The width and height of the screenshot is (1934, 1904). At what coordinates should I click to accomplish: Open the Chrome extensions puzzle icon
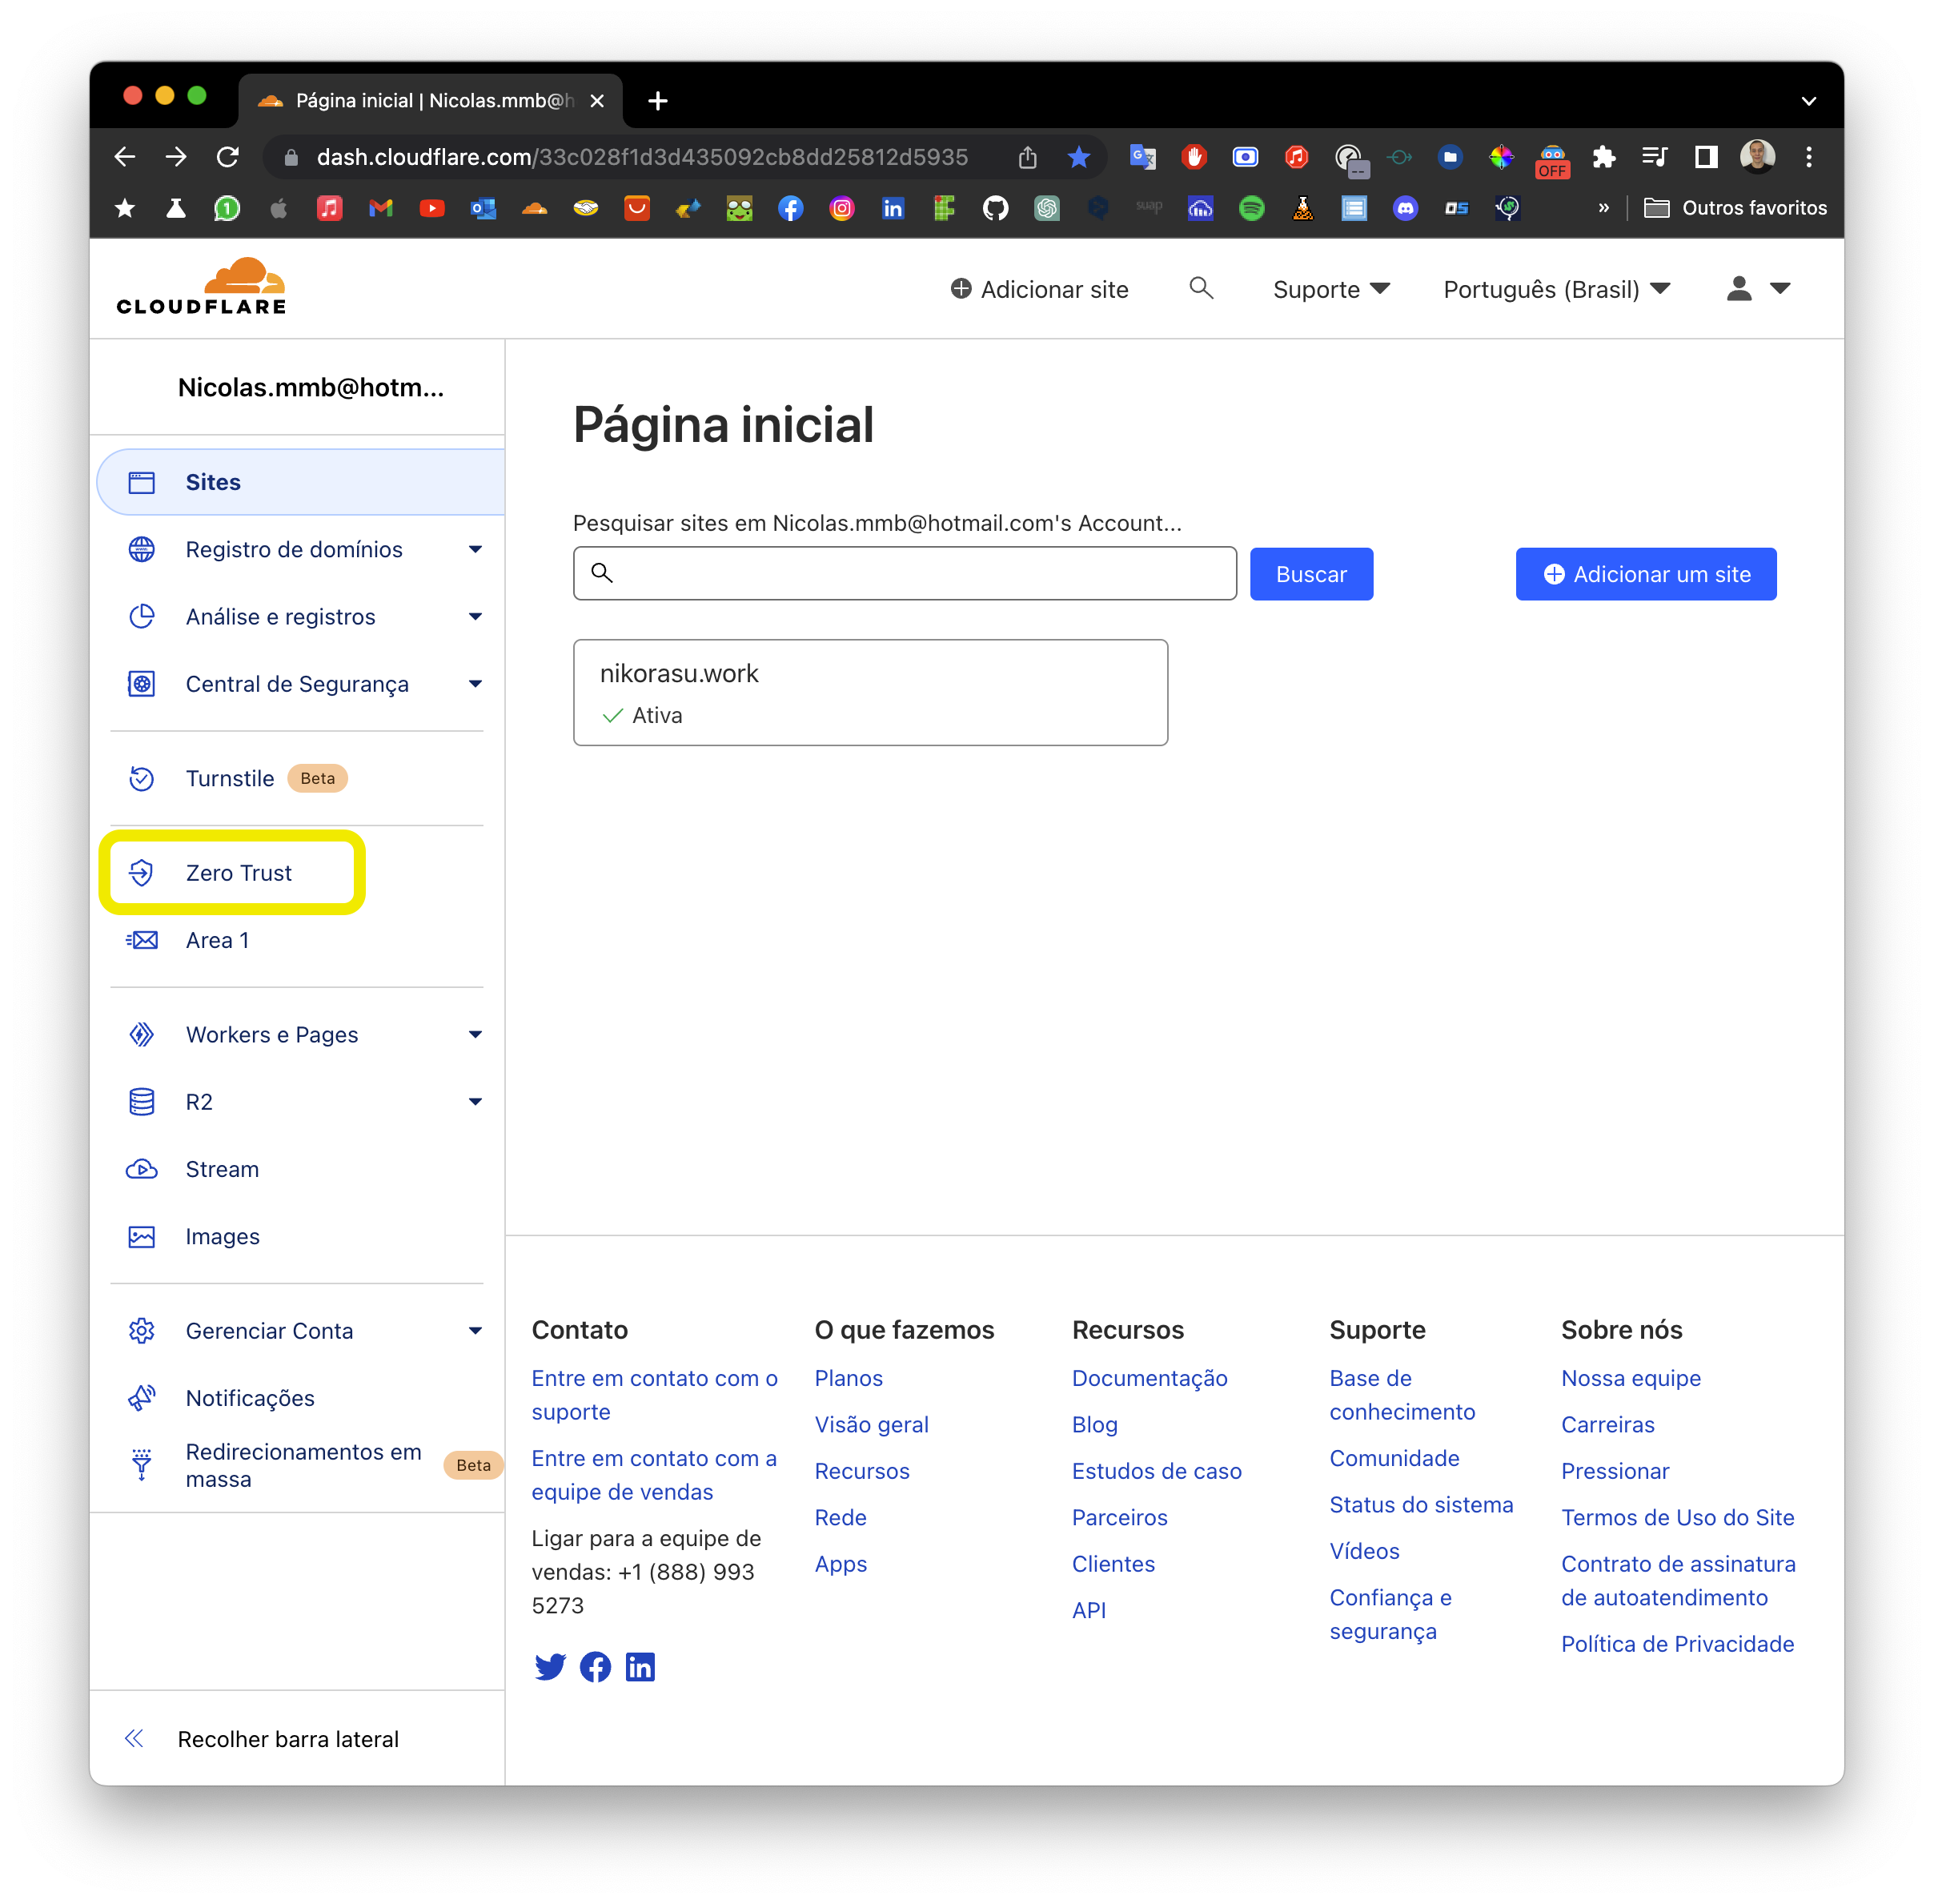point(1603,156)
